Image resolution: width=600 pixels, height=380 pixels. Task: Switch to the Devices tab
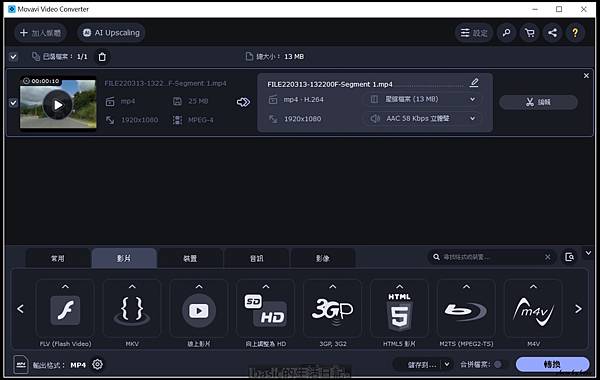[190, 258]
